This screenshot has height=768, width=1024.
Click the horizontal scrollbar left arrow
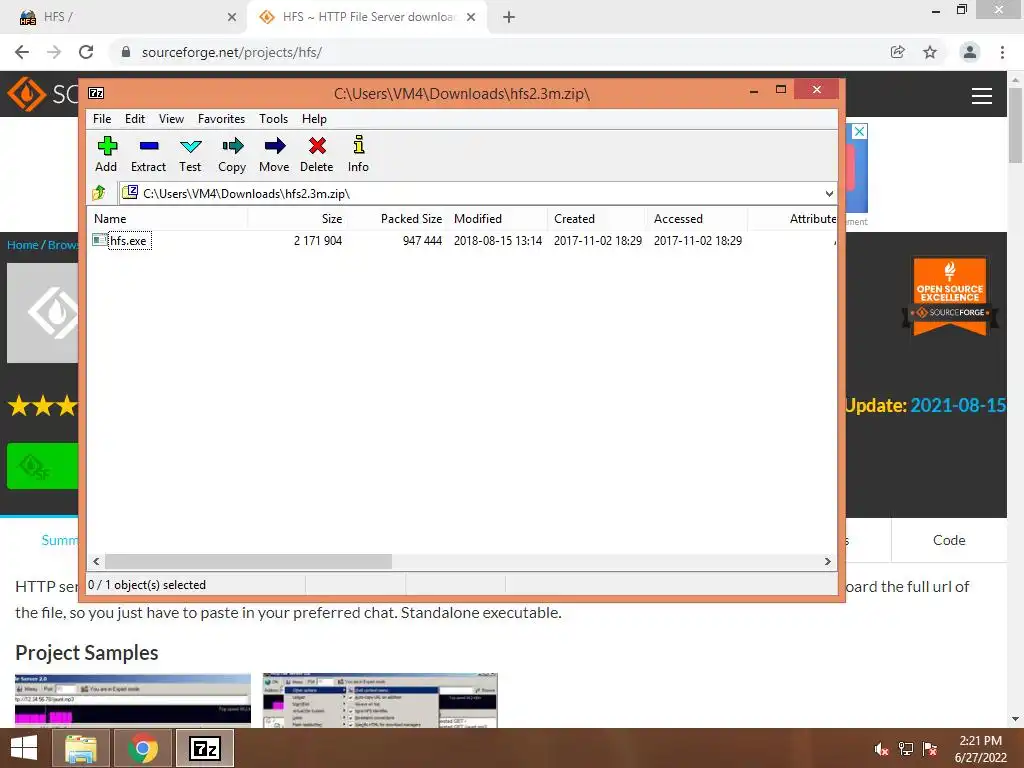(97, 562)
